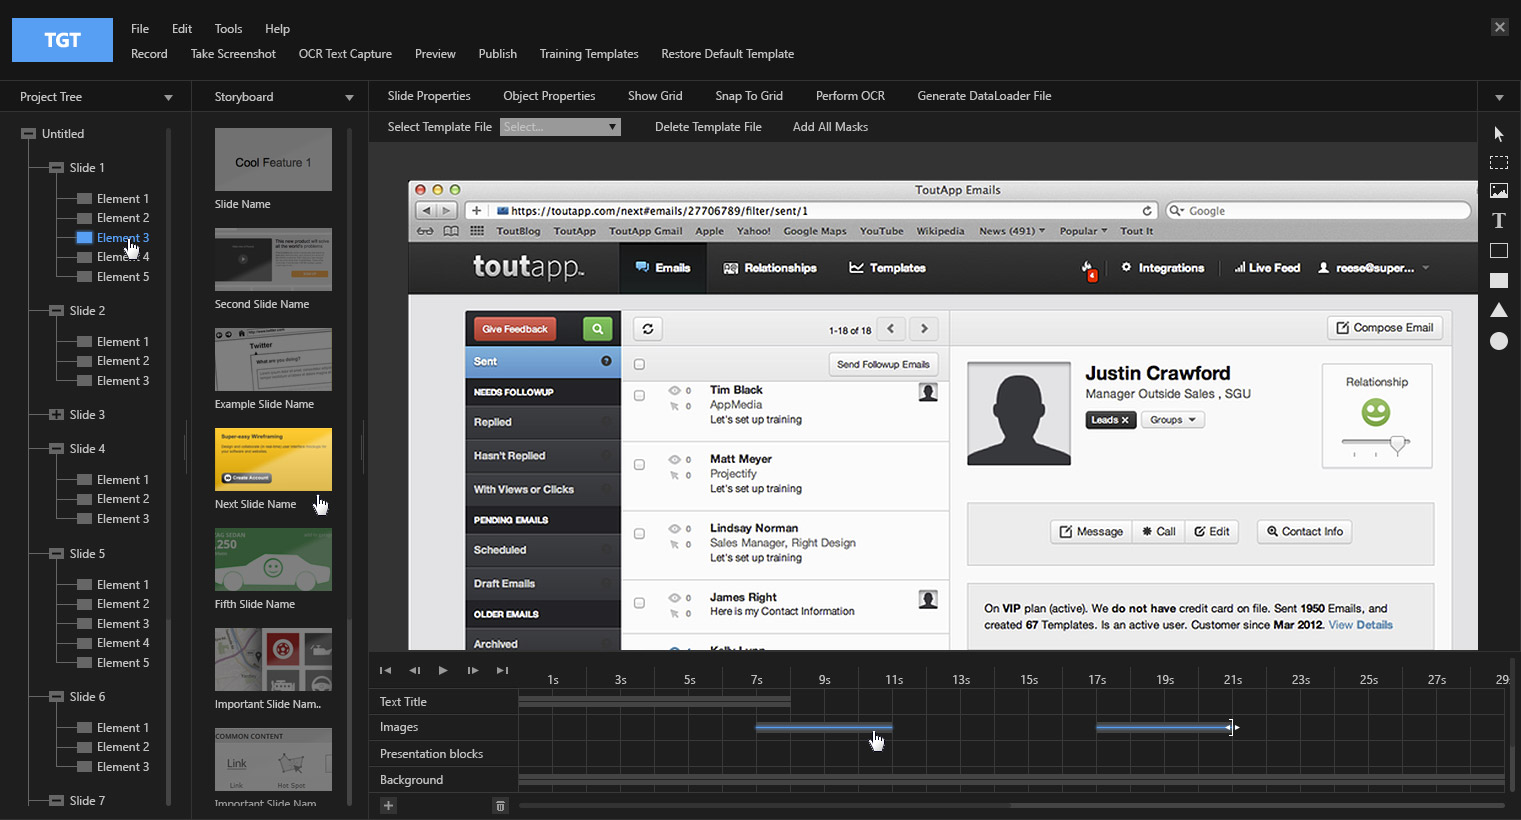
Task: Collapse Slide 5 in project tree
Action: click(56, 554)
